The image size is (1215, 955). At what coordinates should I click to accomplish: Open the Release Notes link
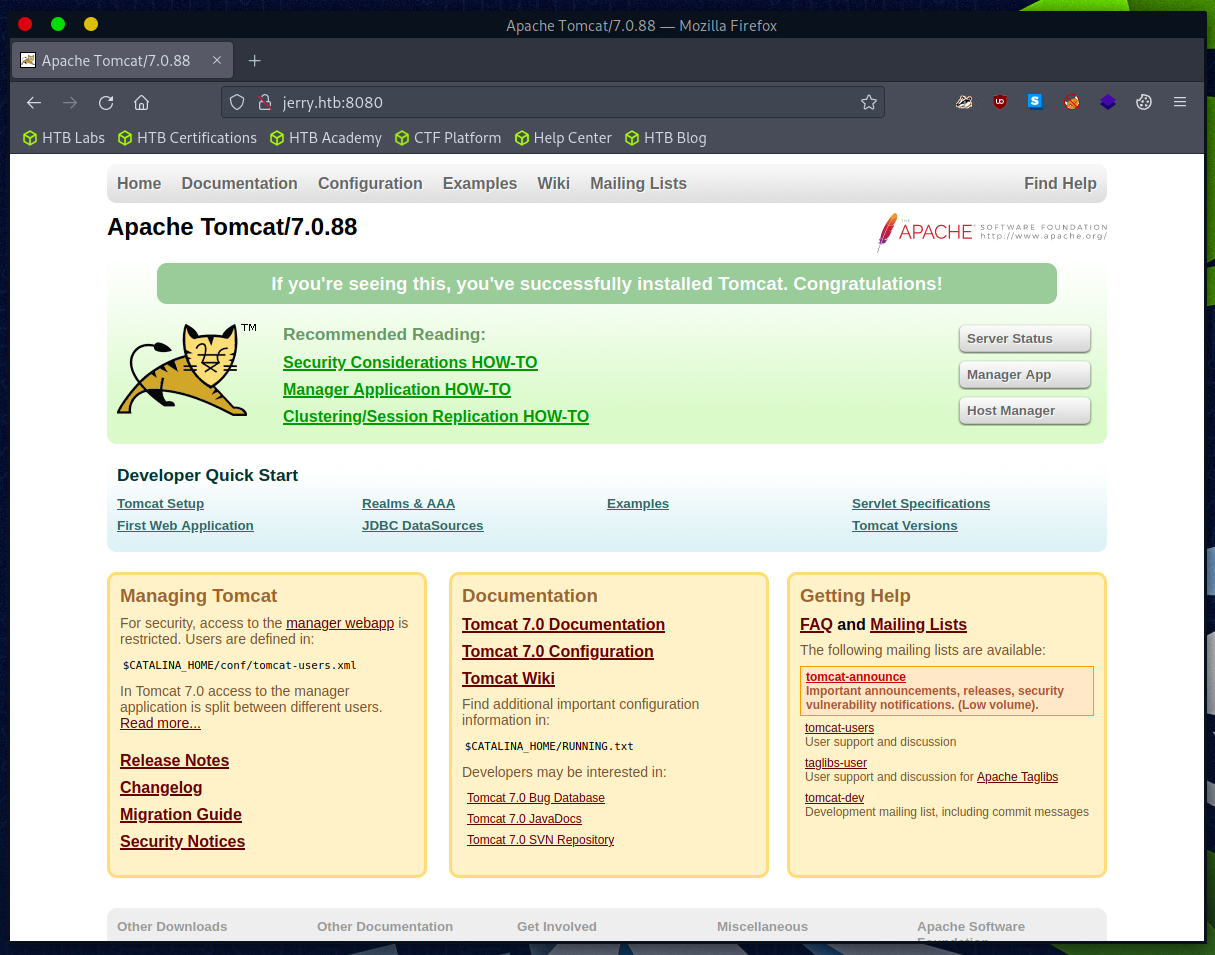[x=175, y=760]
